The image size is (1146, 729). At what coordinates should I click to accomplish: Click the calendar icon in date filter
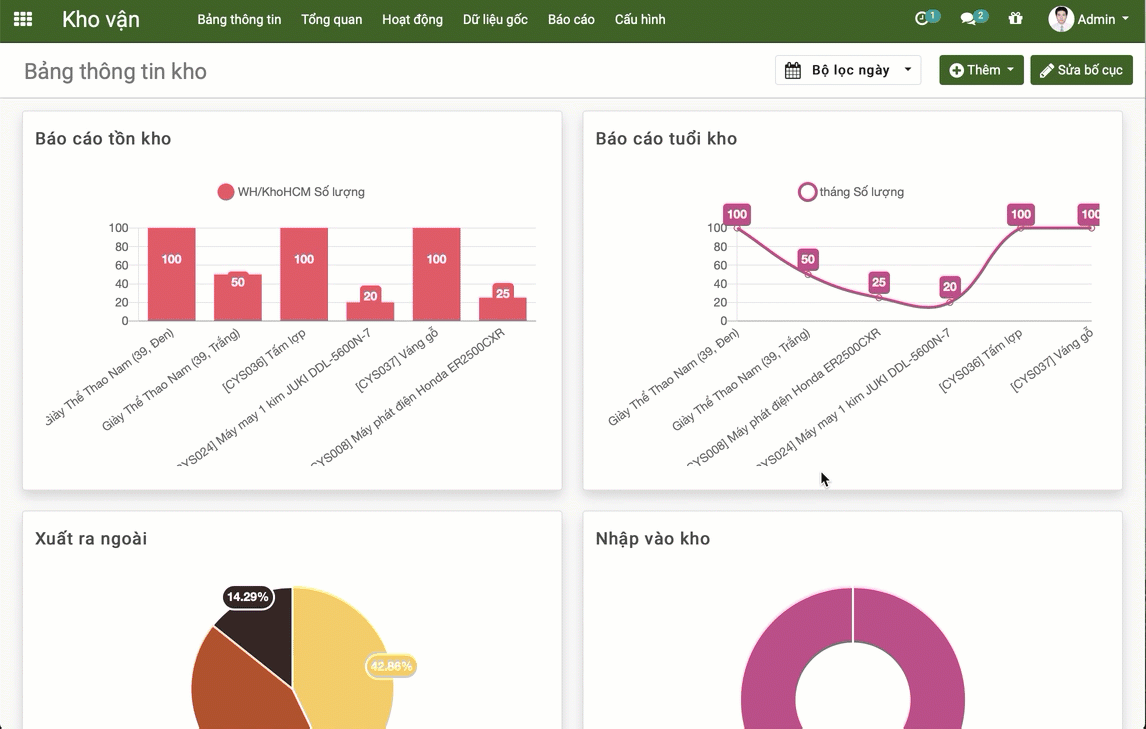tap(793, 70)
